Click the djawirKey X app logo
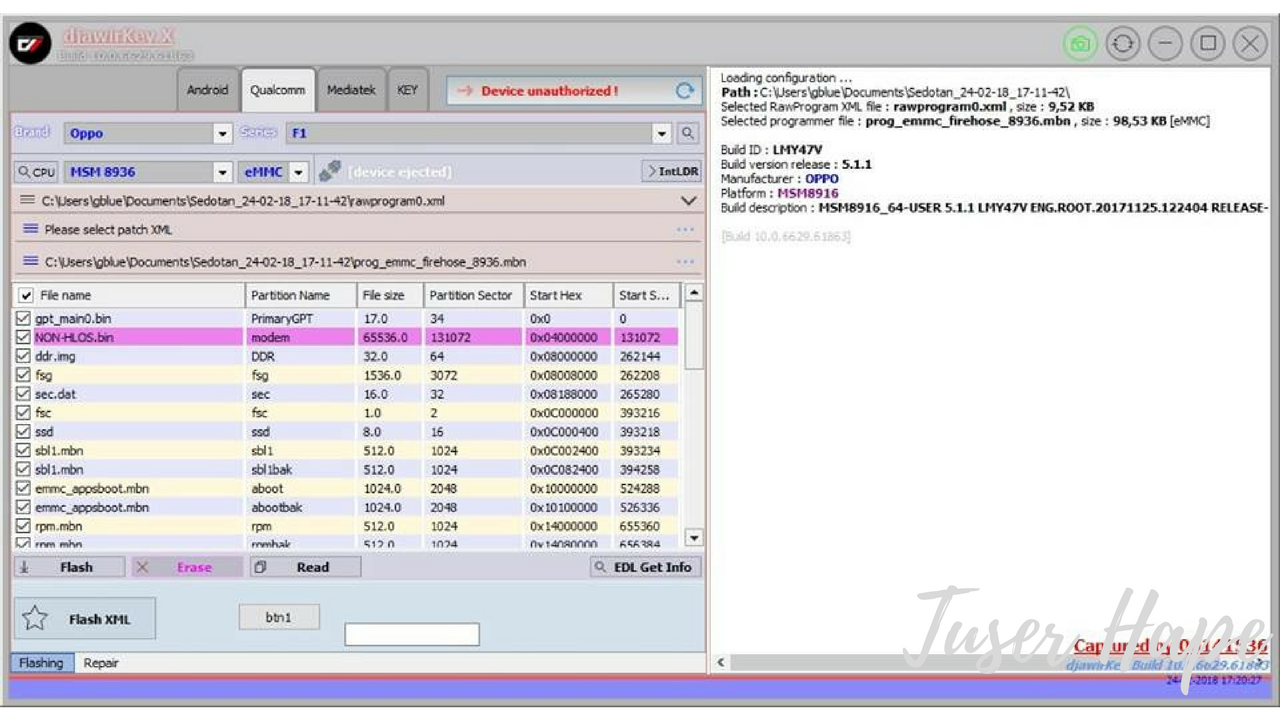This screenshot has height=720, width=1280. (31, 43)
